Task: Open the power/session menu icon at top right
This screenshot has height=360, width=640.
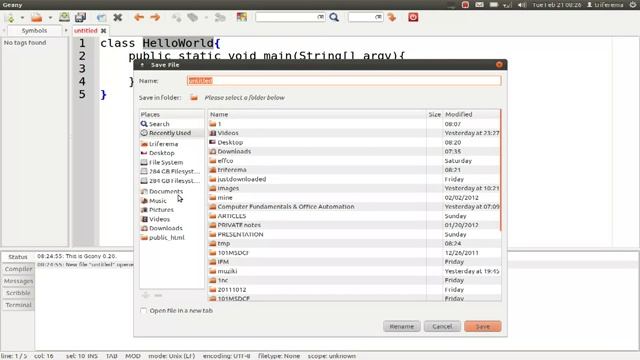Action: pos(633,5)
